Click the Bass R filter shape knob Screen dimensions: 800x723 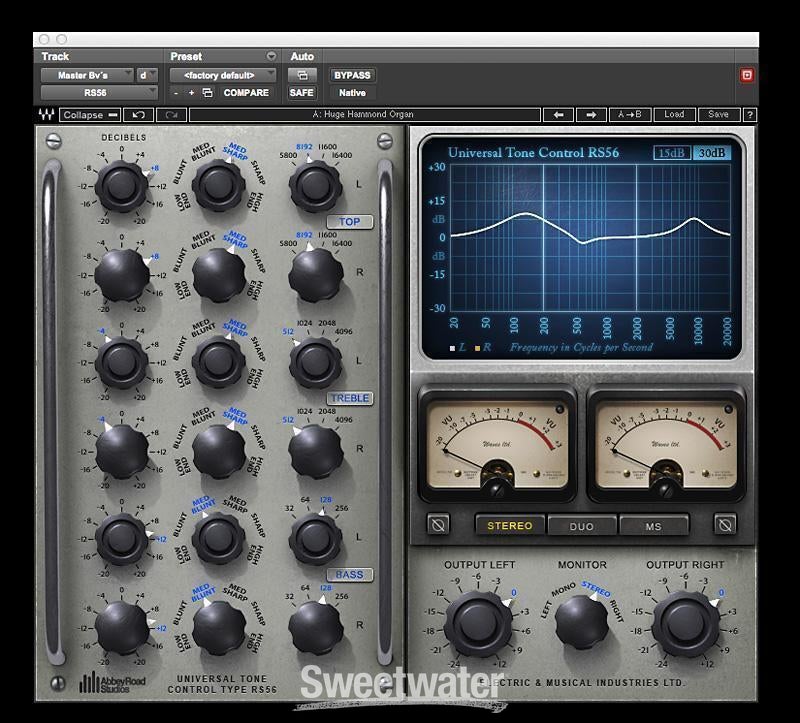click(218, 628)
